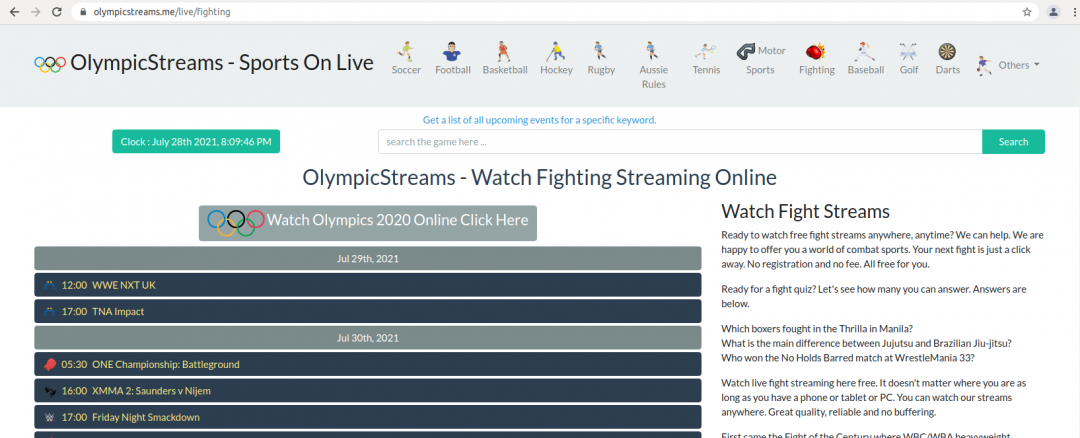Open the Motor Sports menu item

click(761, 60)
